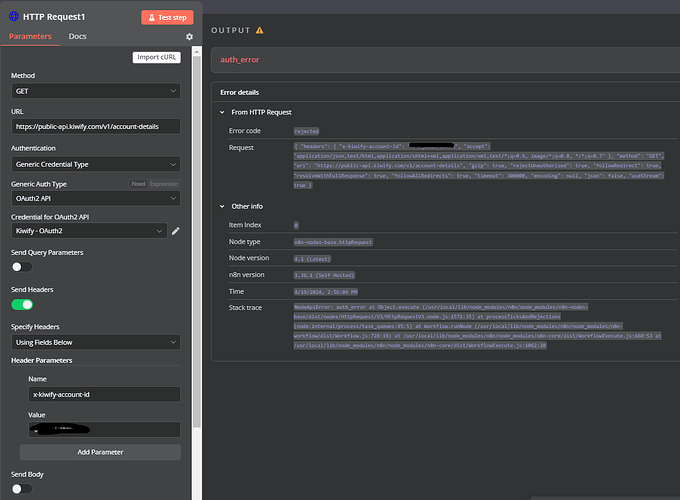Image resolution: width=680 pixels, height=500 pixels.
Task: Switch to the Docs tab
Action: (x=77, y=36)
